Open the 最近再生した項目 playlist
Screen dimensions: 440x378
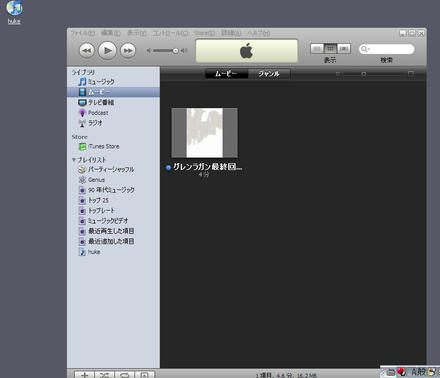106,231
